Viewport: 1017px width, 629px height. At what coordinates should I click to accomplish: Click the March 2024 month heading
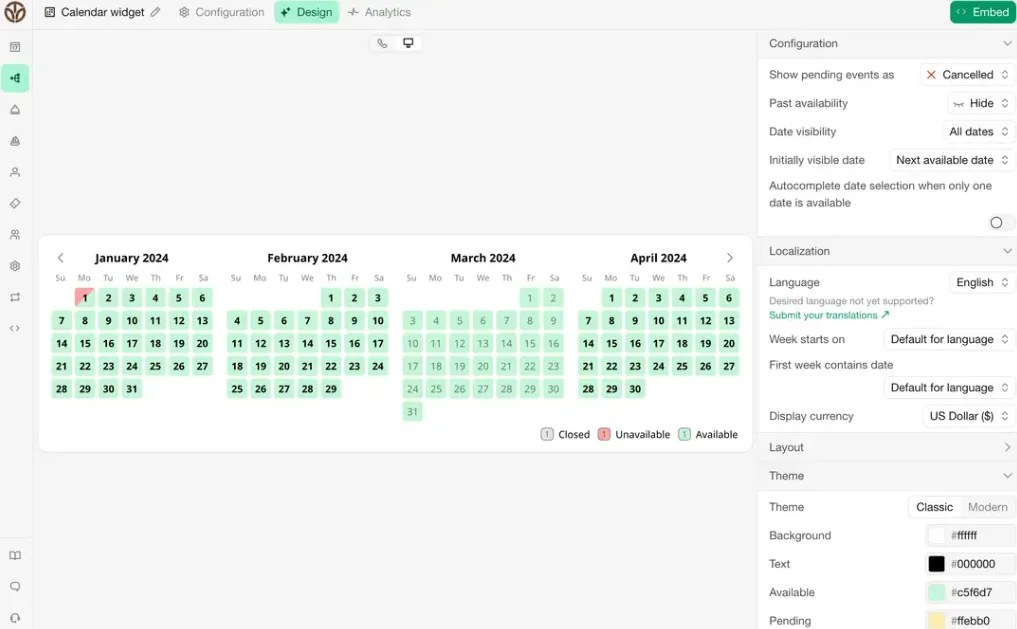coord(483,258)
